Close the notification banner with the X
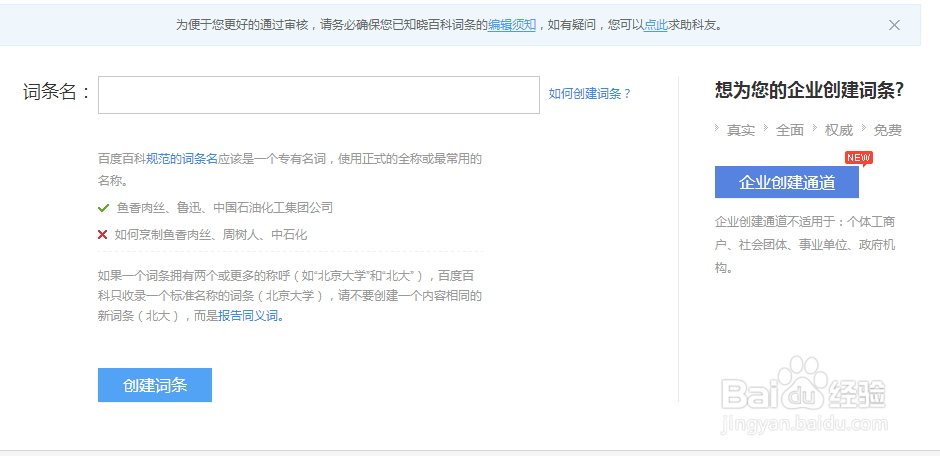 click(894, 25)
